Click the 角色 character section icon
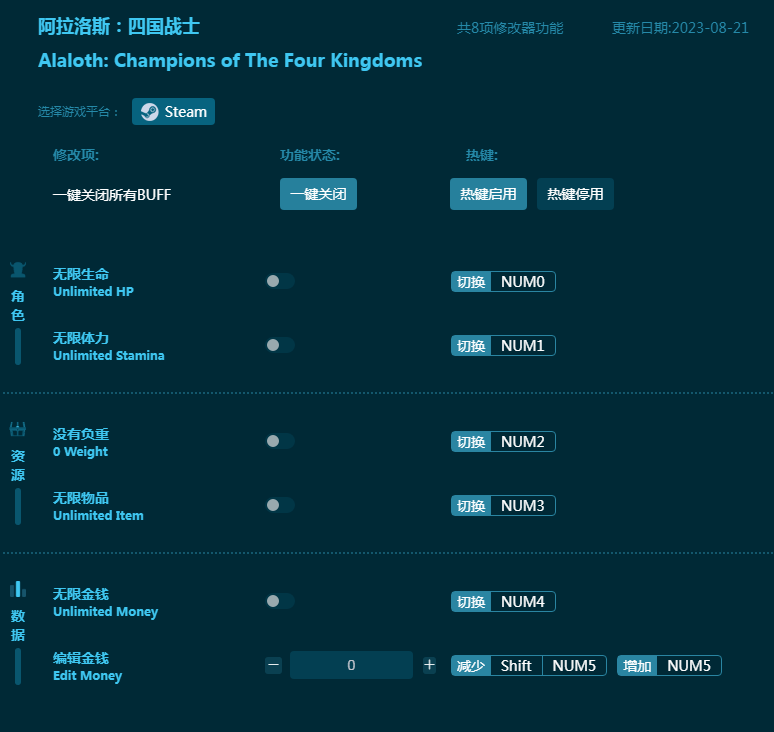Viewport: 774px width, 732px height. [18, 270]
